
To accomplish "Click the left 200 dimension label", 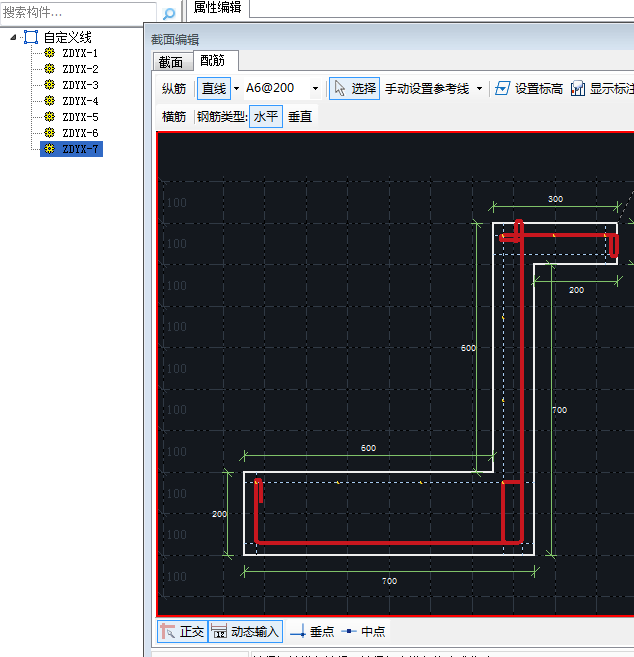I will [x=220, y=514].
